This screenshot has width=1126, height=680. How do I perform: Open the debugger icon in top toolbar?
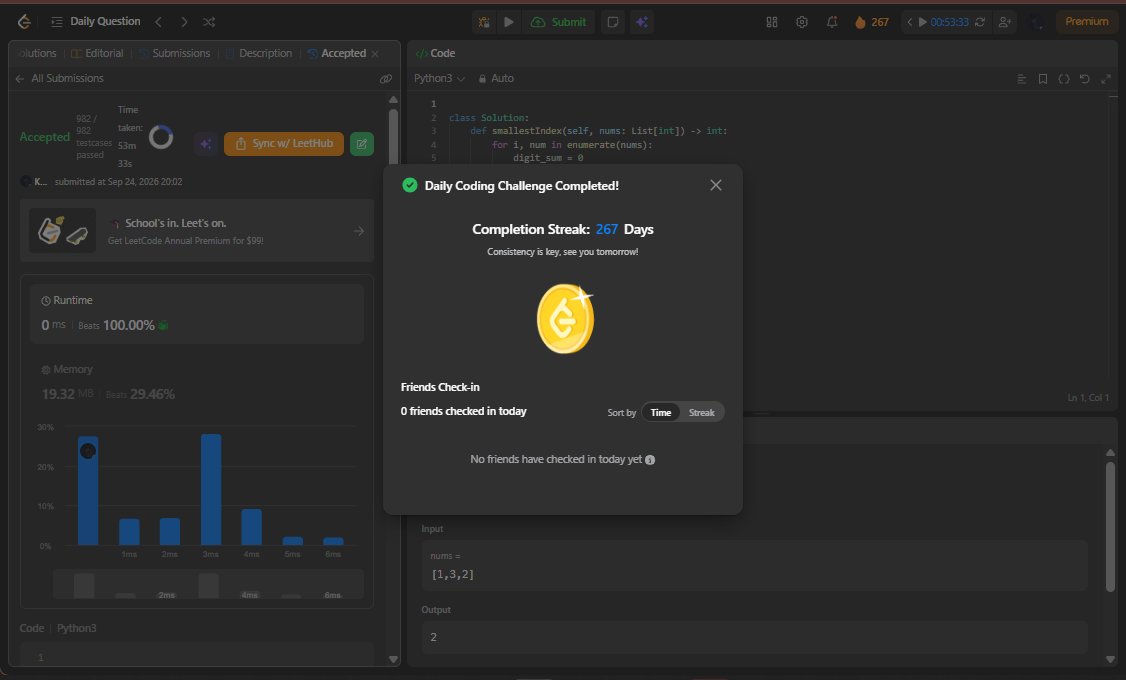[x=484, y=22]
